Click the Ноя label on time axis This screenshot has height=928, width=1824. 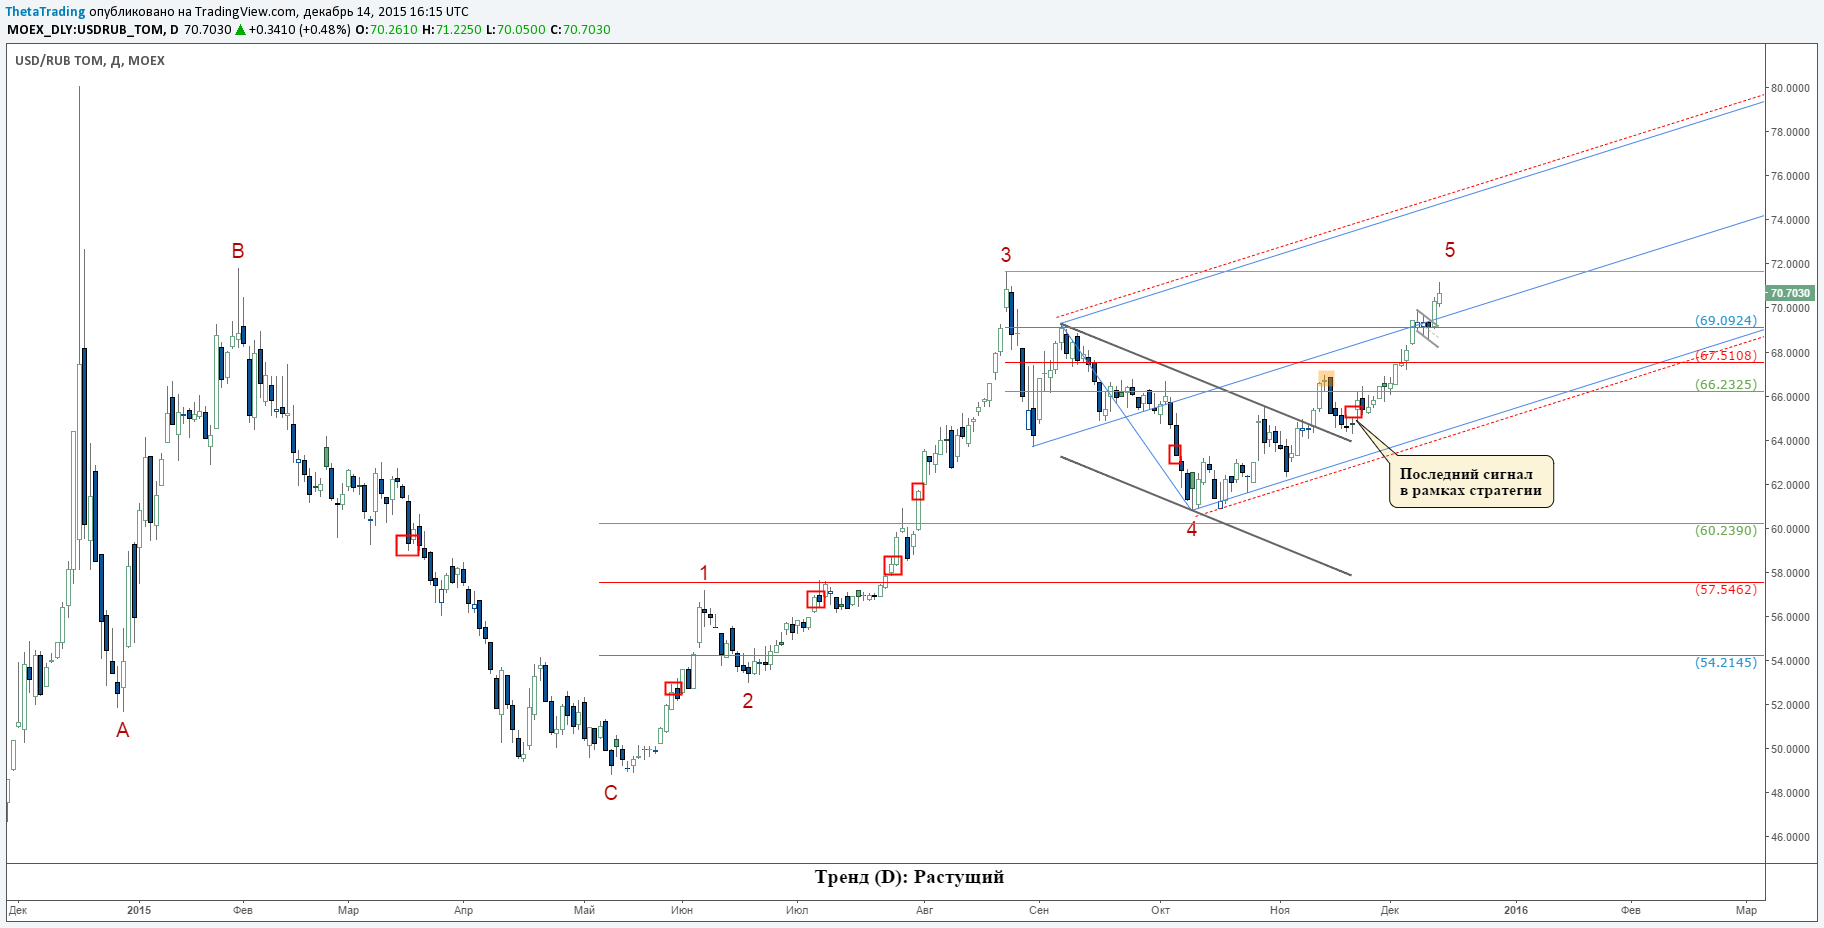point(1280,910)
